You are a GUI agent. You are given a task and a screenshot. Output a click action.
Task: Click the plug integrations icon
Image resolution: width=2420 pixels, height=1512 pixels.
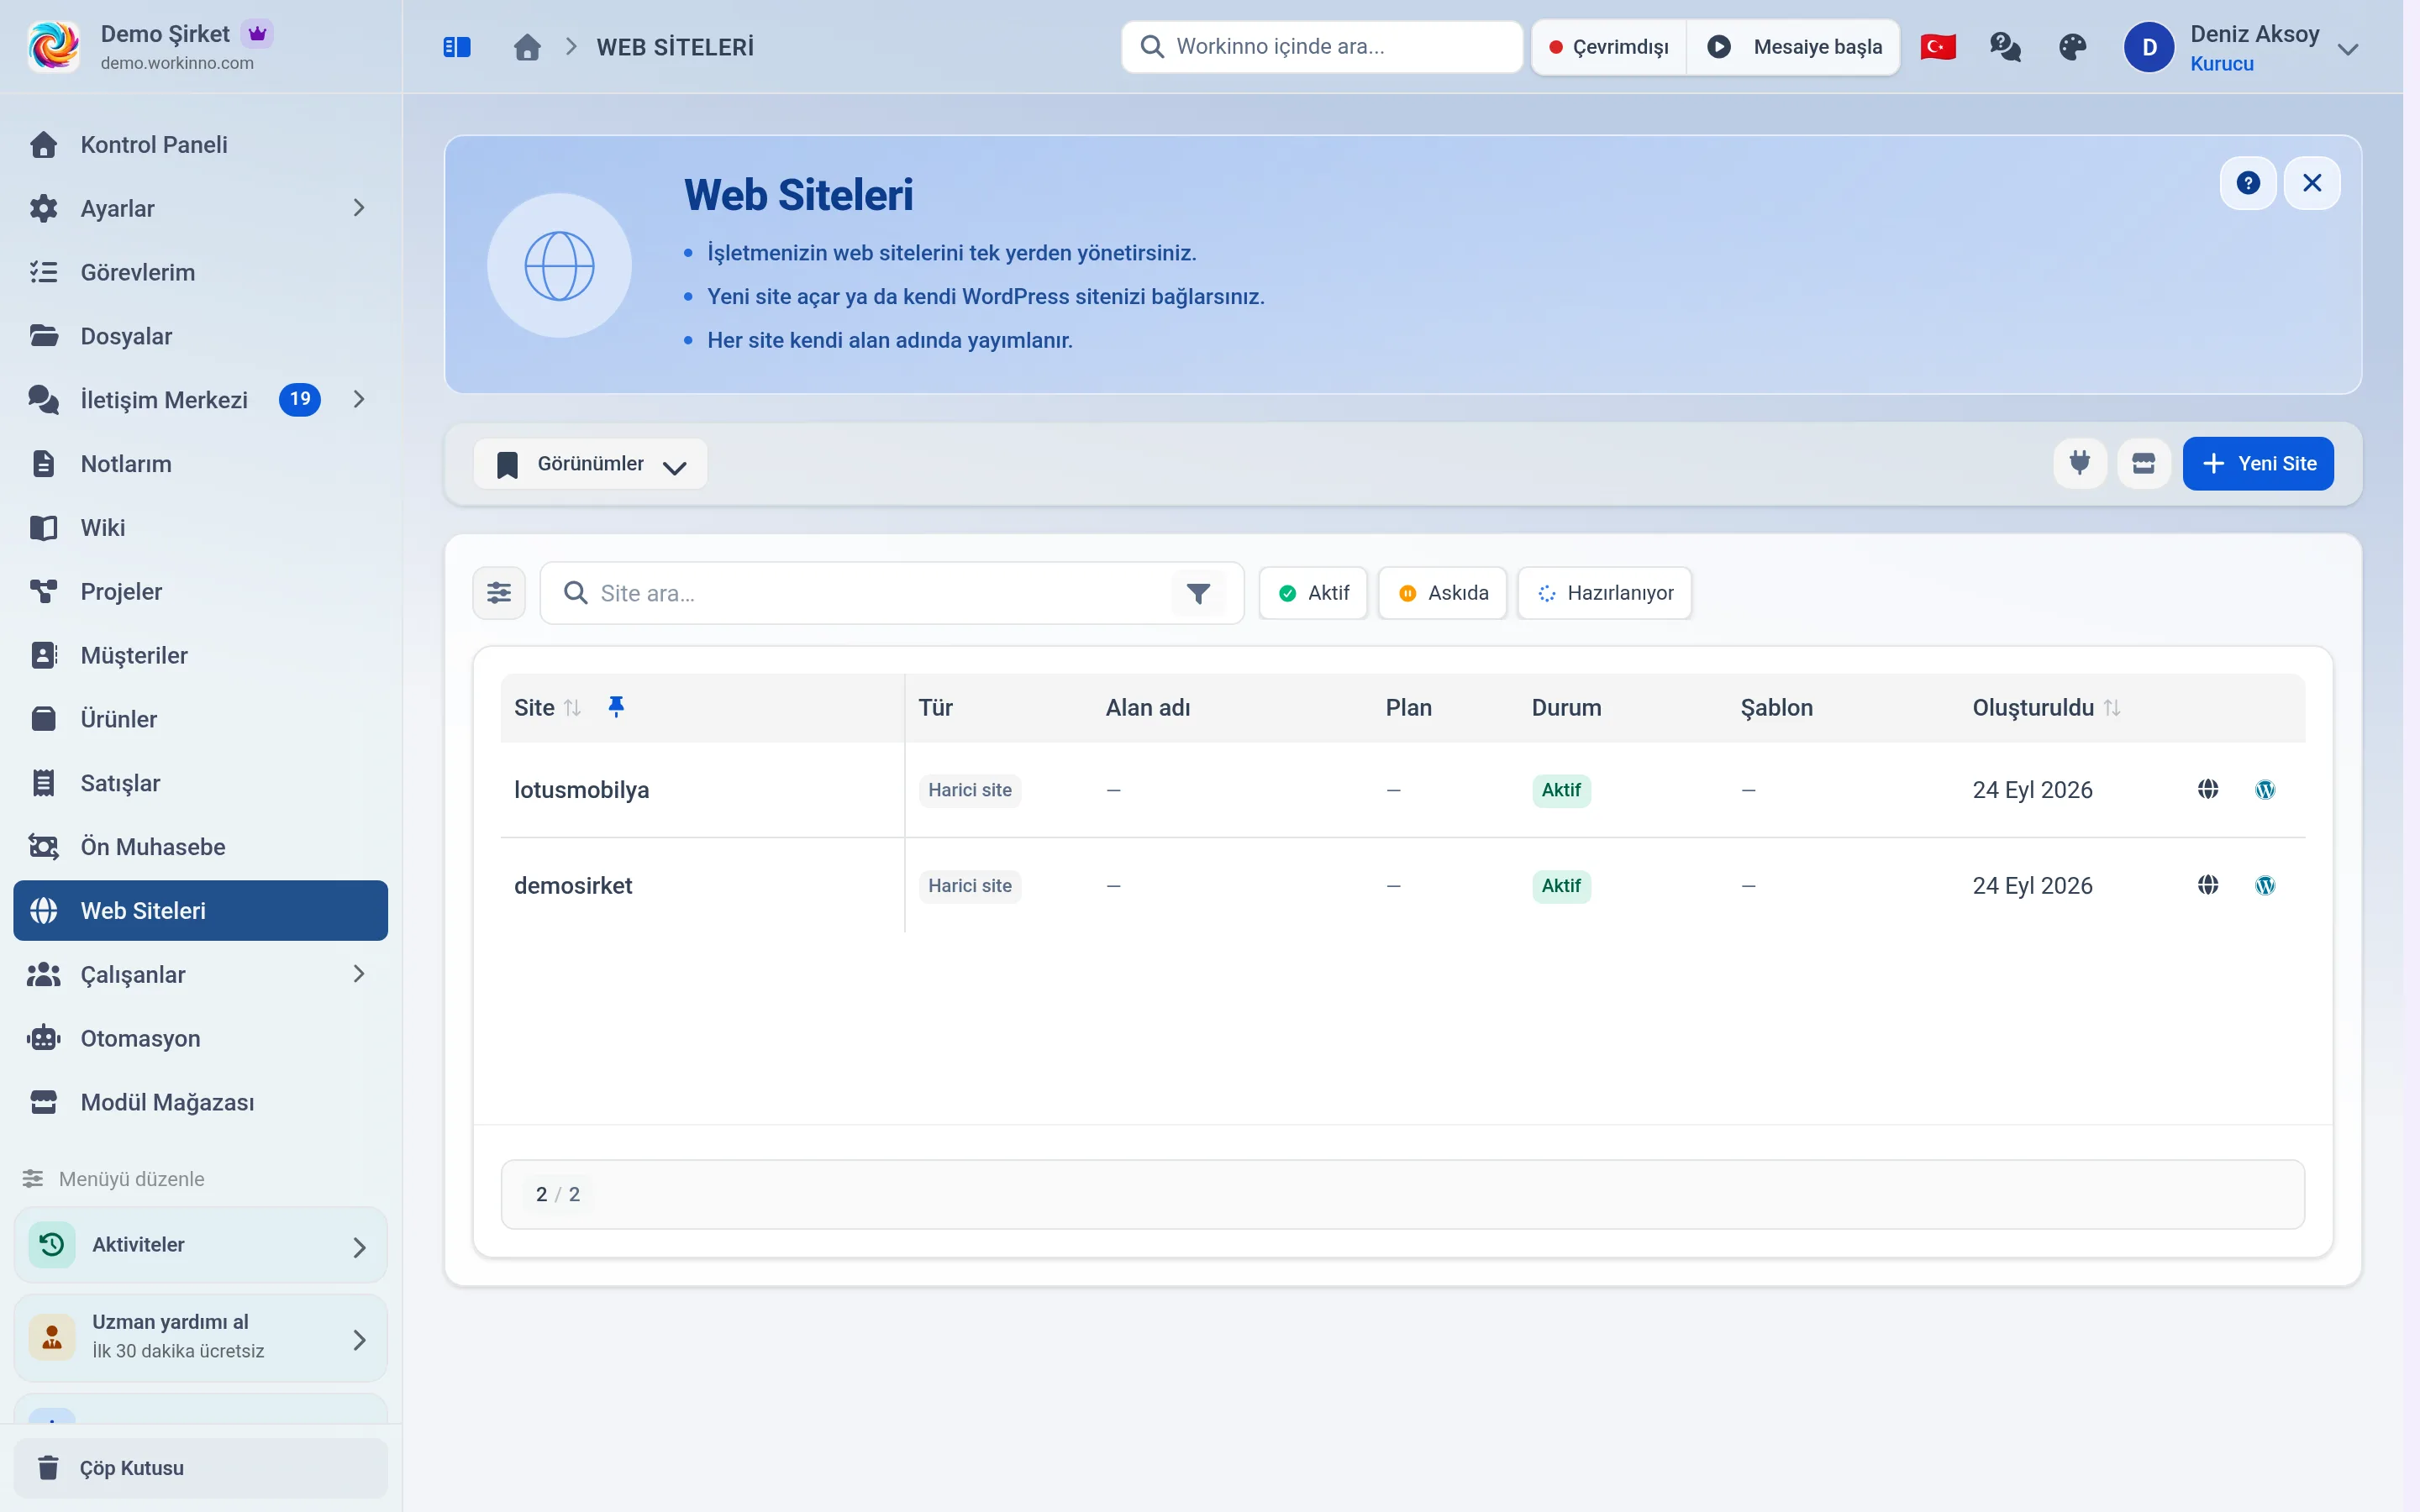[2080, 463]
